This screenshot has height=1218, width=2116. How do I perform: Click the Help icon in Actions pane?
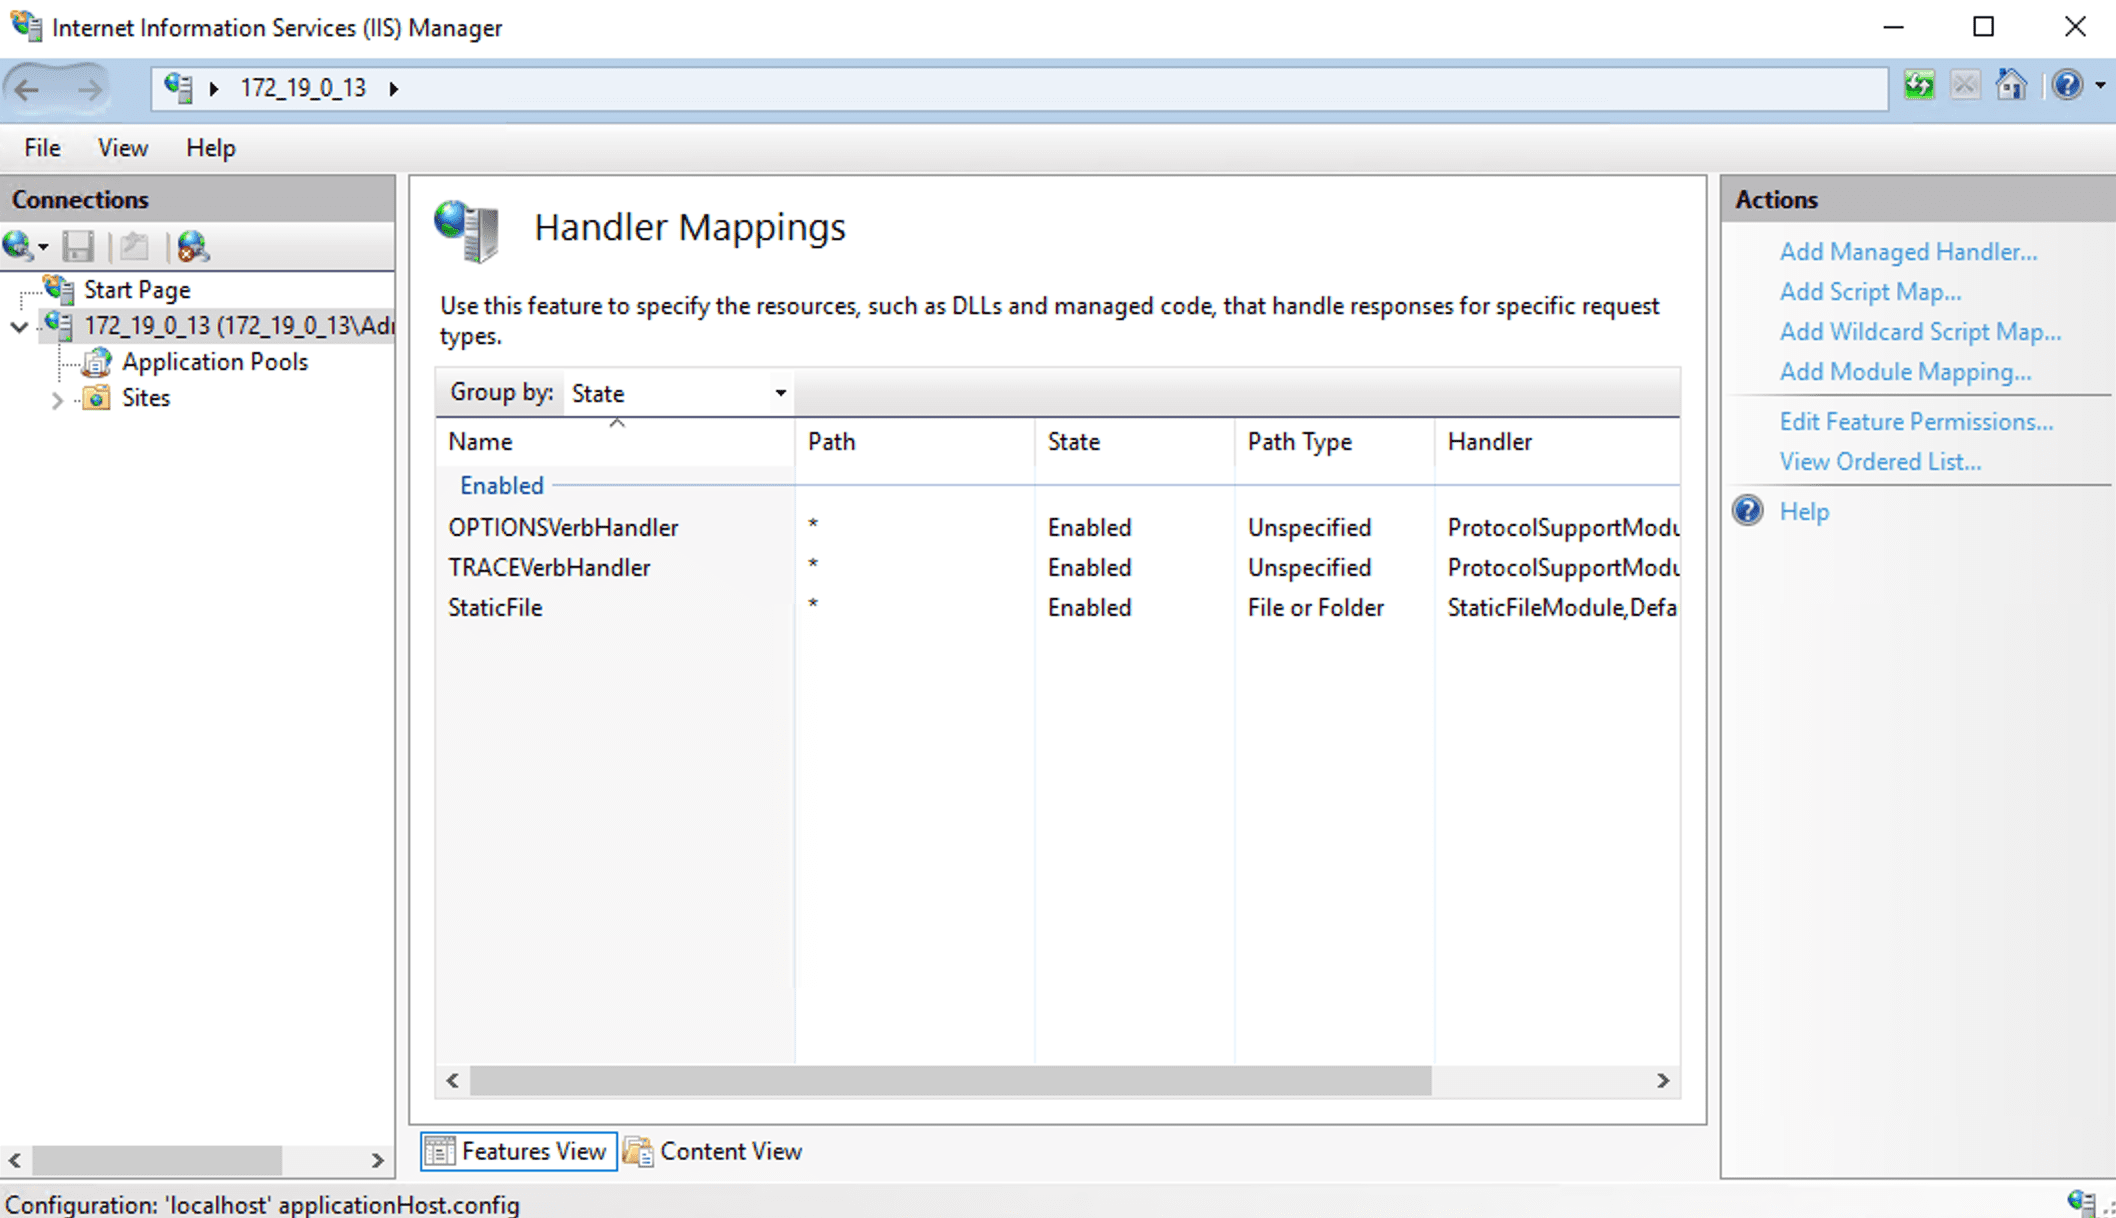click(1748, 511)
